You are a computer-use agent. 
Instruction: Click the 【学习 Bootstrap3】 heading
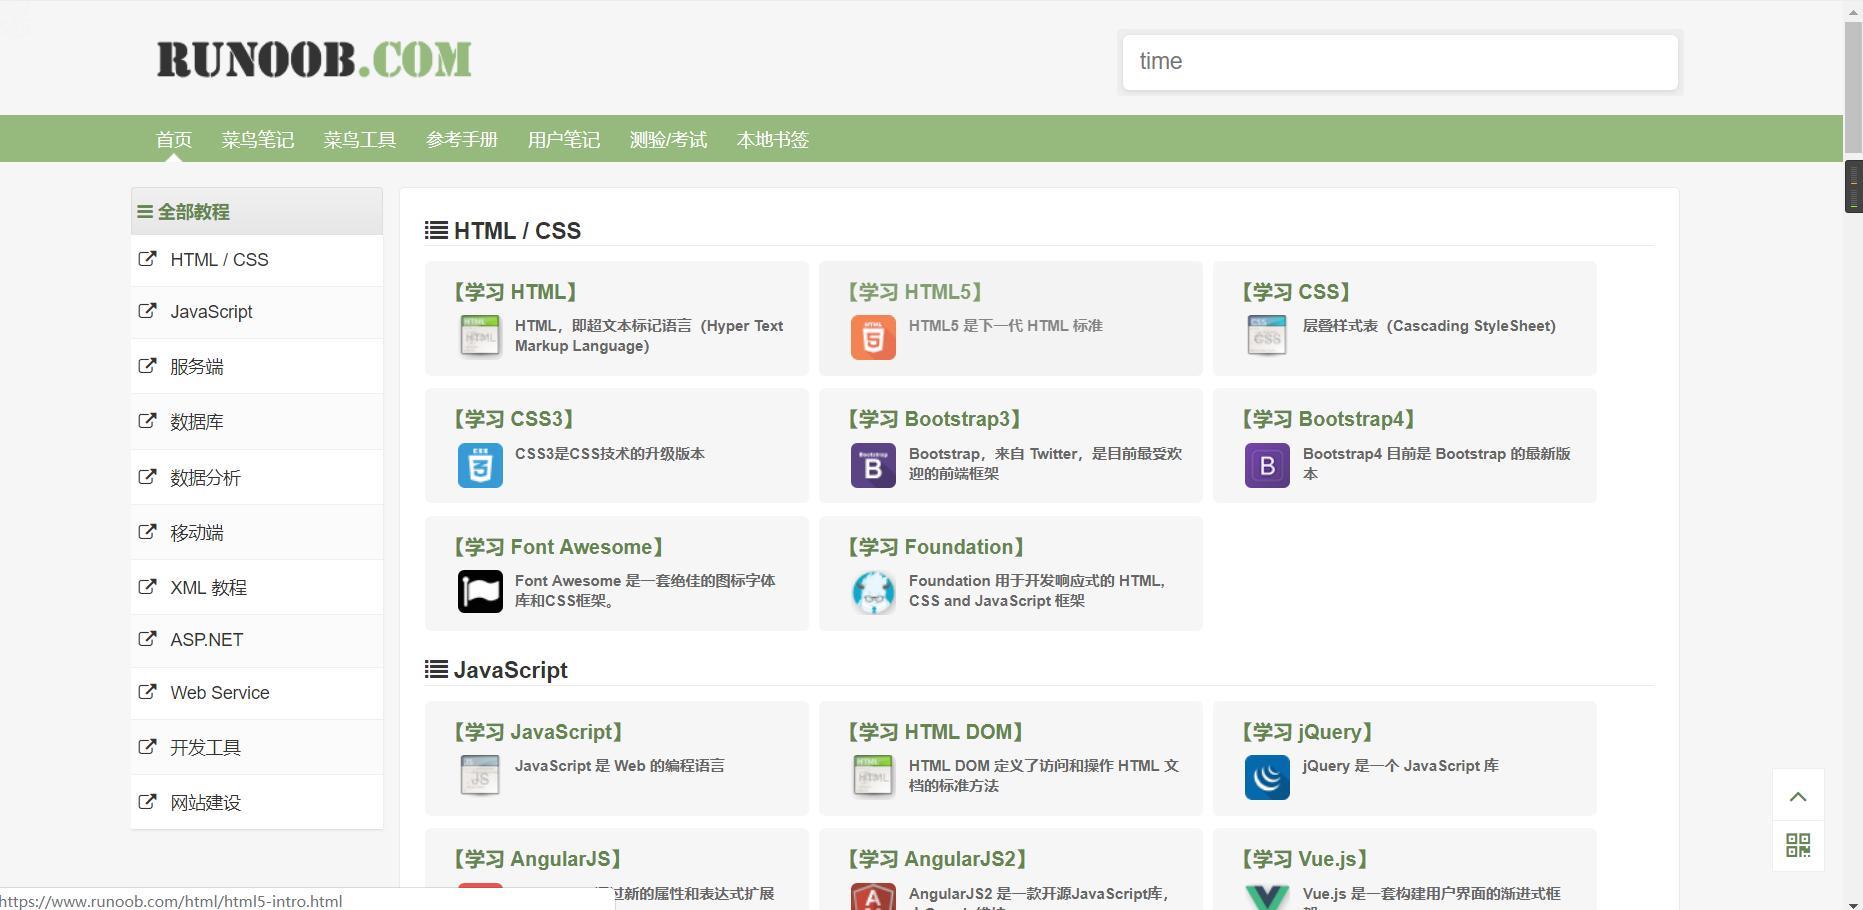[x=934, y=419]
